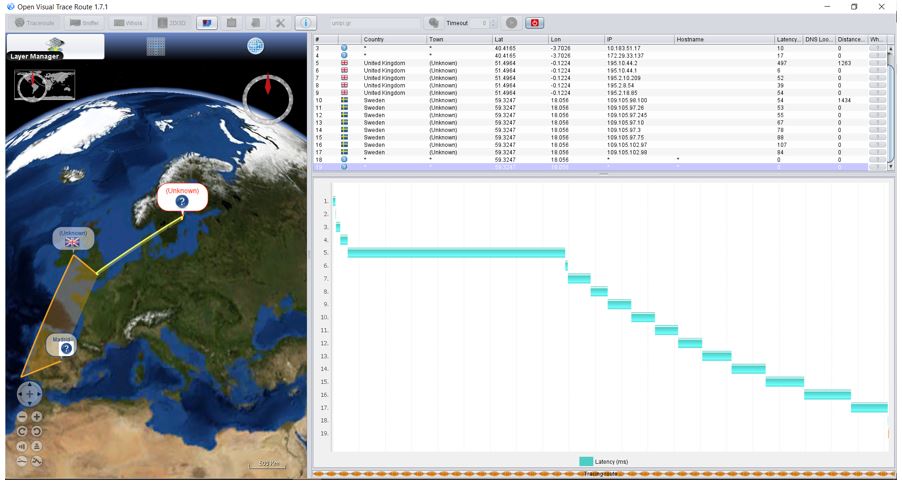This screenshot has width=902, height=485.
Task: Select the highlighted row 19 in the table
Action: [591, 167]
